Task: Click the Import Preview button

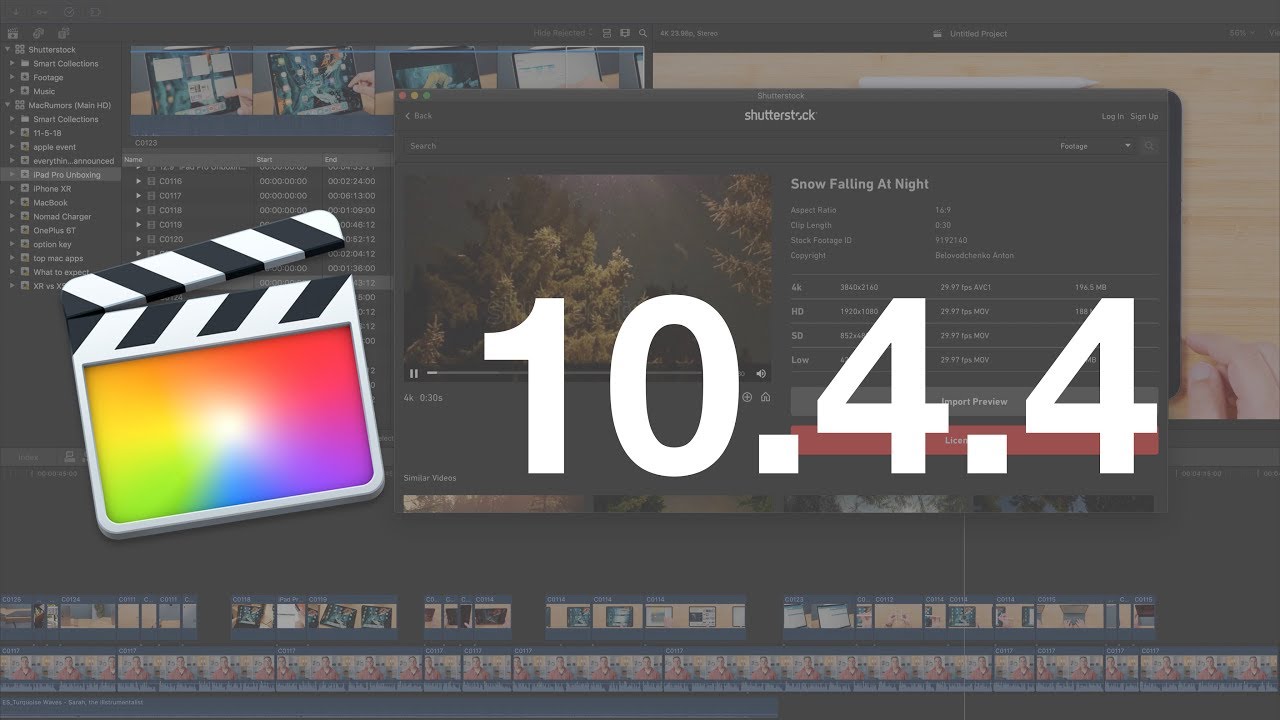Action: [974, 401]
